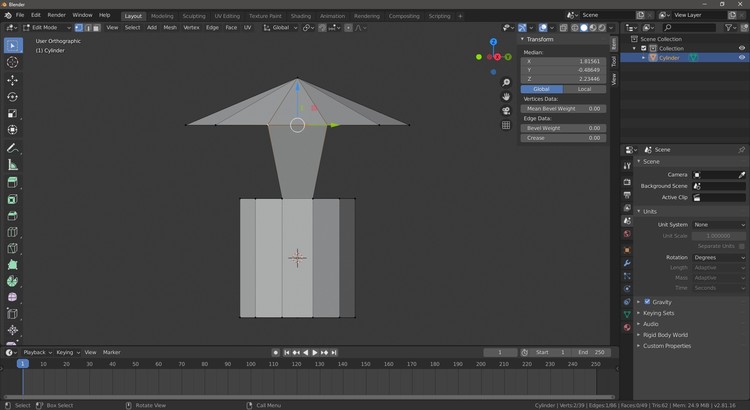
Task: Enable the Gravity checkbox
Action: (647, 301)
